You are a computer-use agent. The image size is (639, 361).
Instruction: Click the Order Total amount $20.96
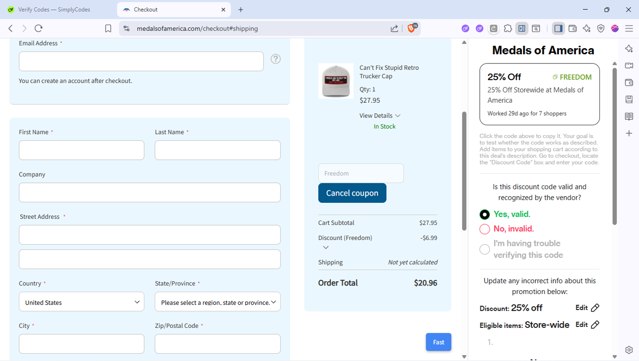pos(425,283)
